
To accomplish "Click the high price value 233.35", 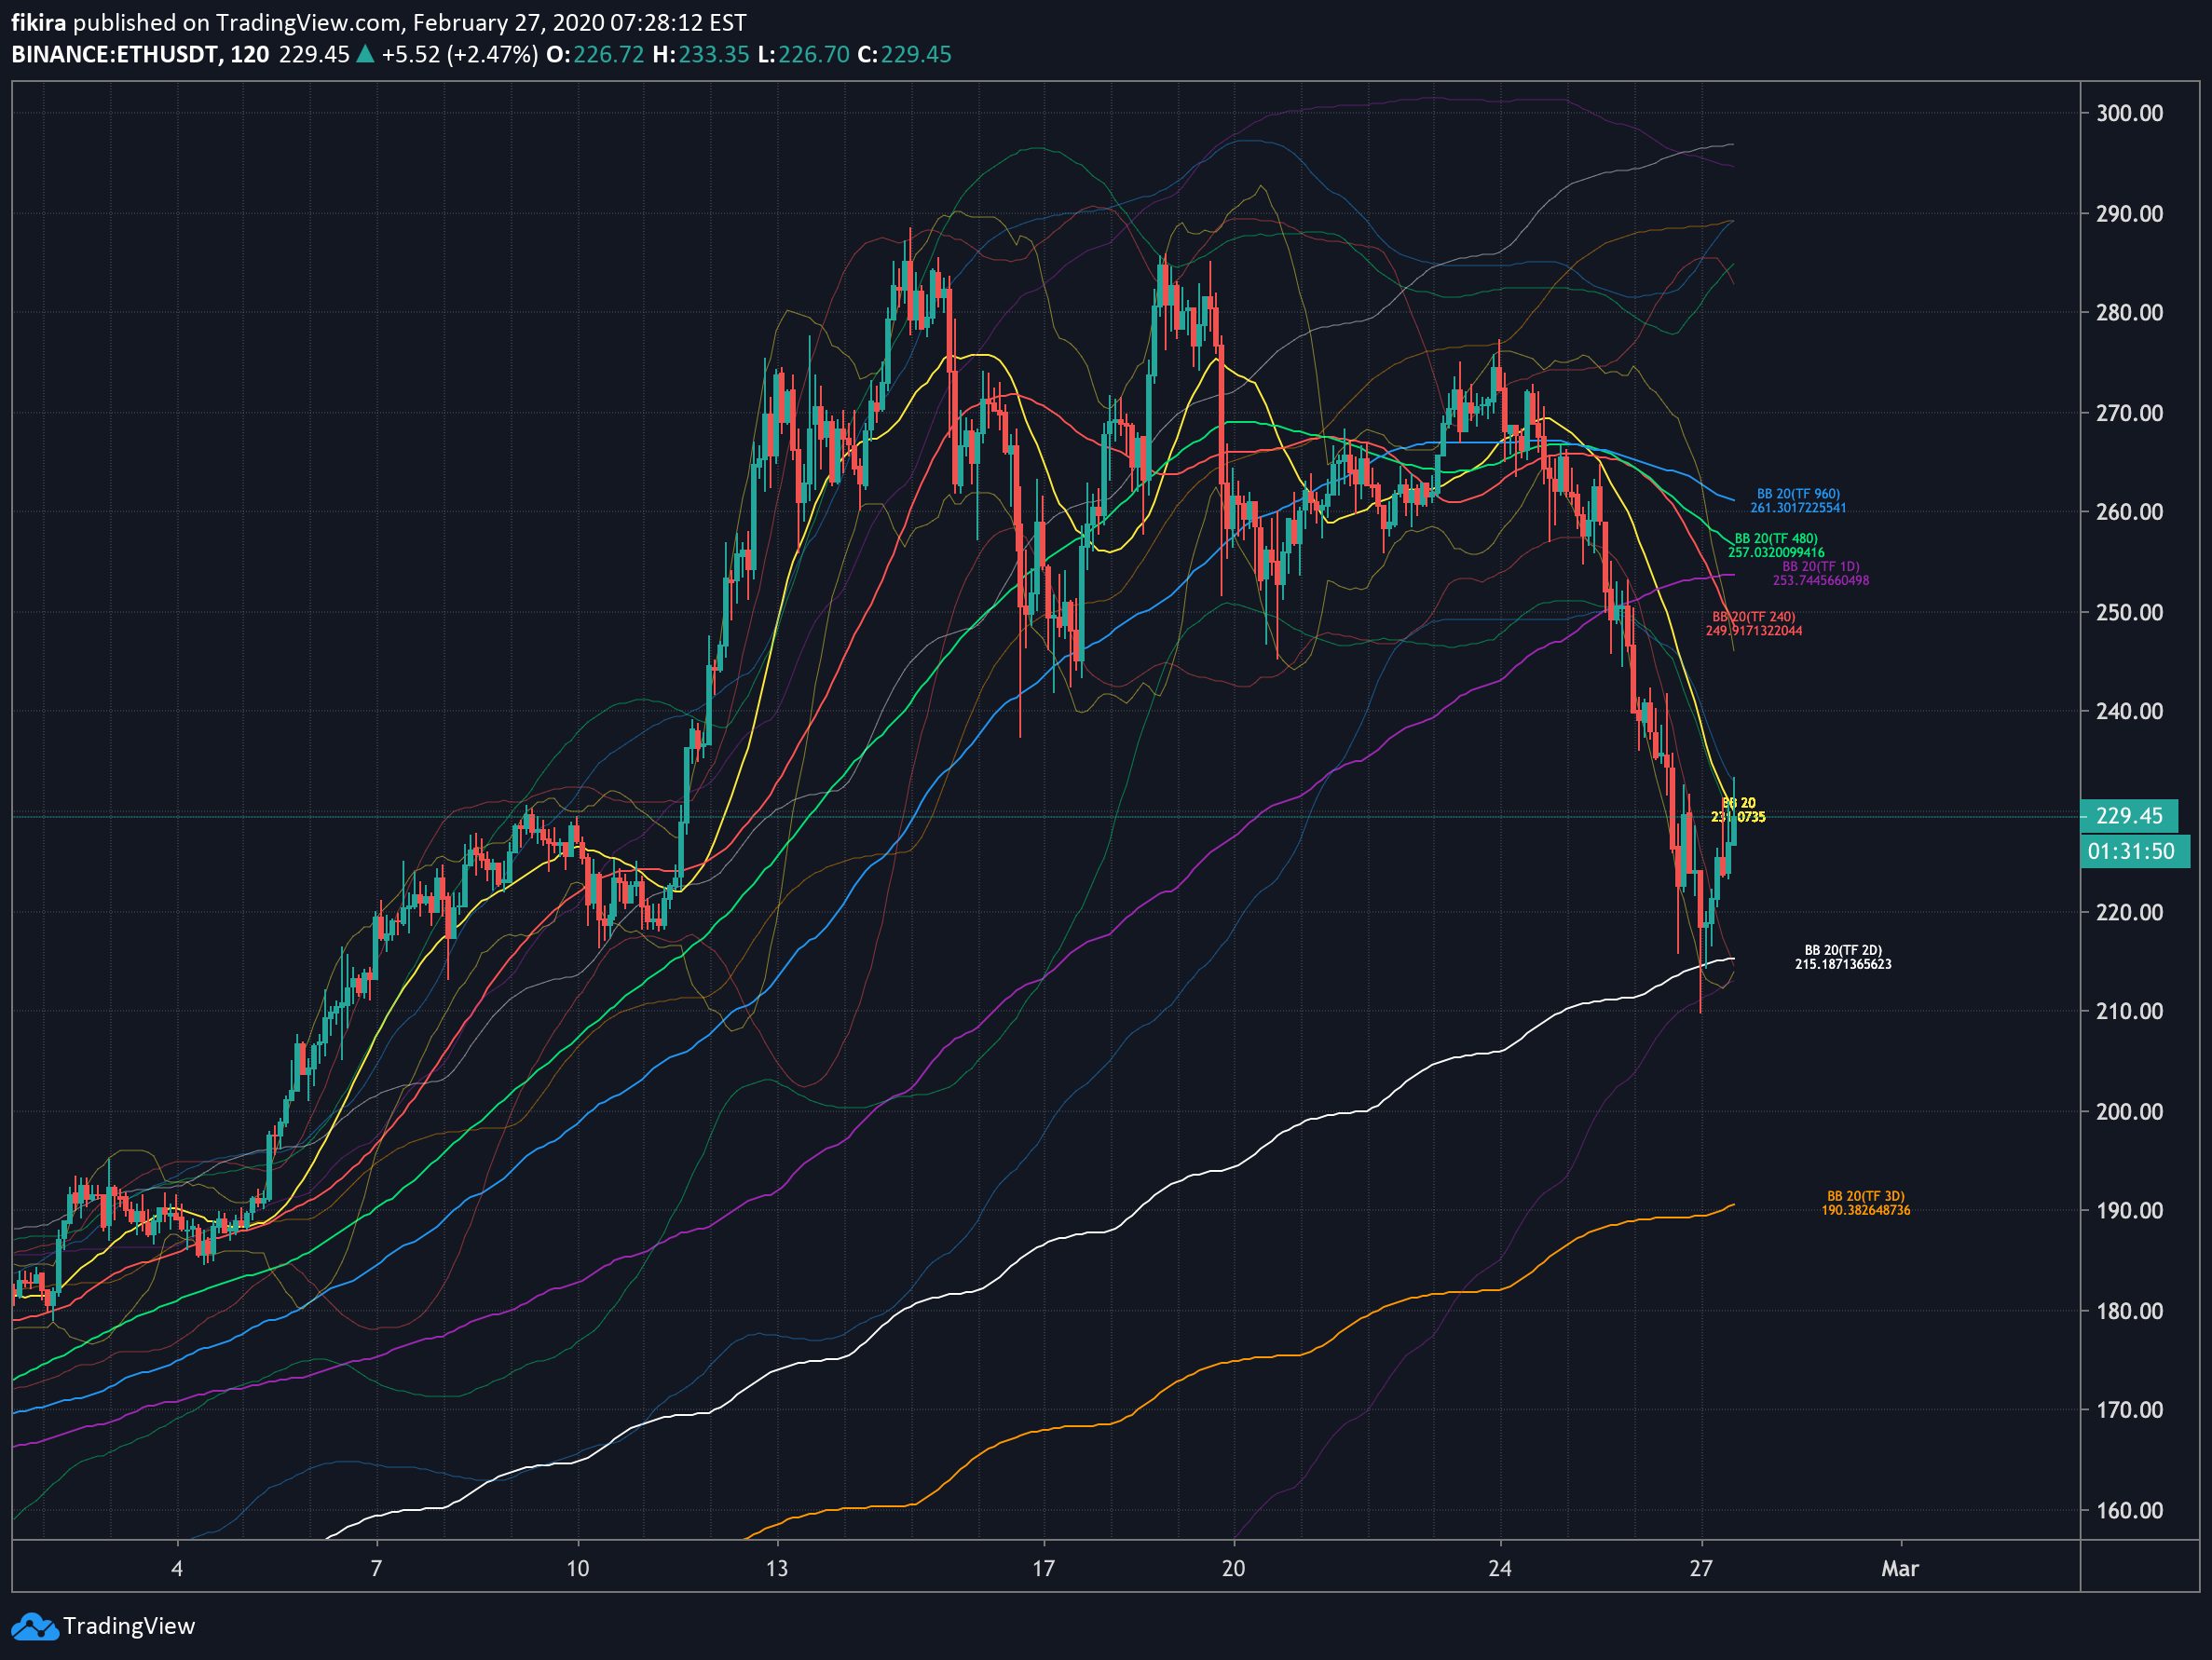I will pyautogui.click(x=714, y=54).
